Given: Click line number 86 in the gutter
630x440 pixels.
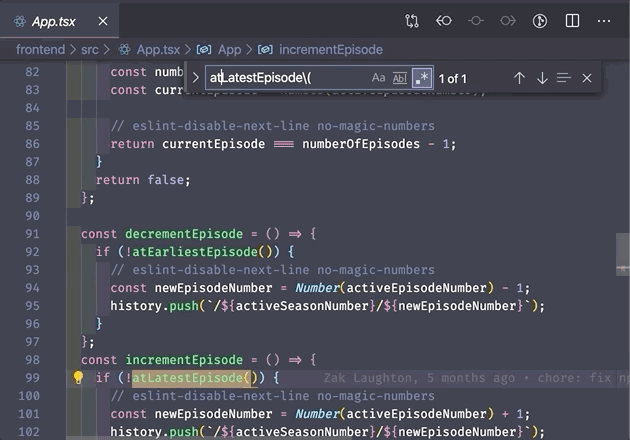Looking at the screenshot, I should (32, 144).
